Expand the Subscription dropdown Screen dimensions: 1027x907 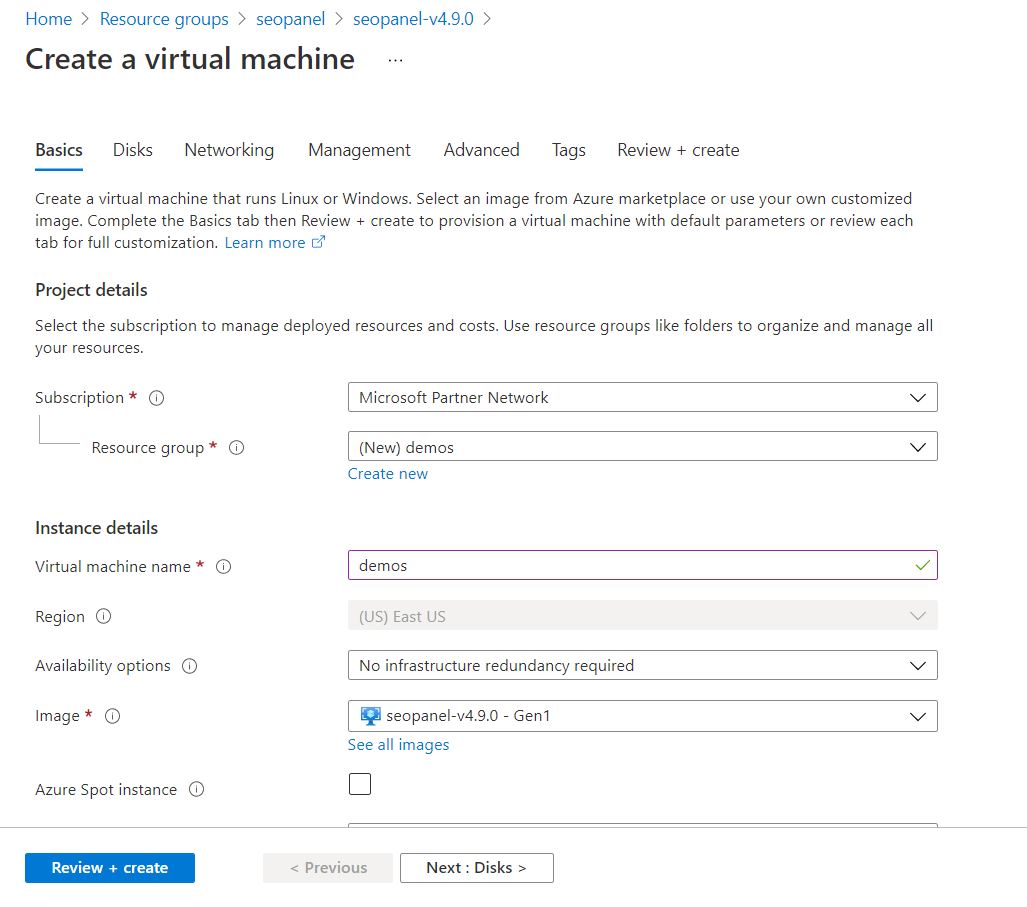642,398
